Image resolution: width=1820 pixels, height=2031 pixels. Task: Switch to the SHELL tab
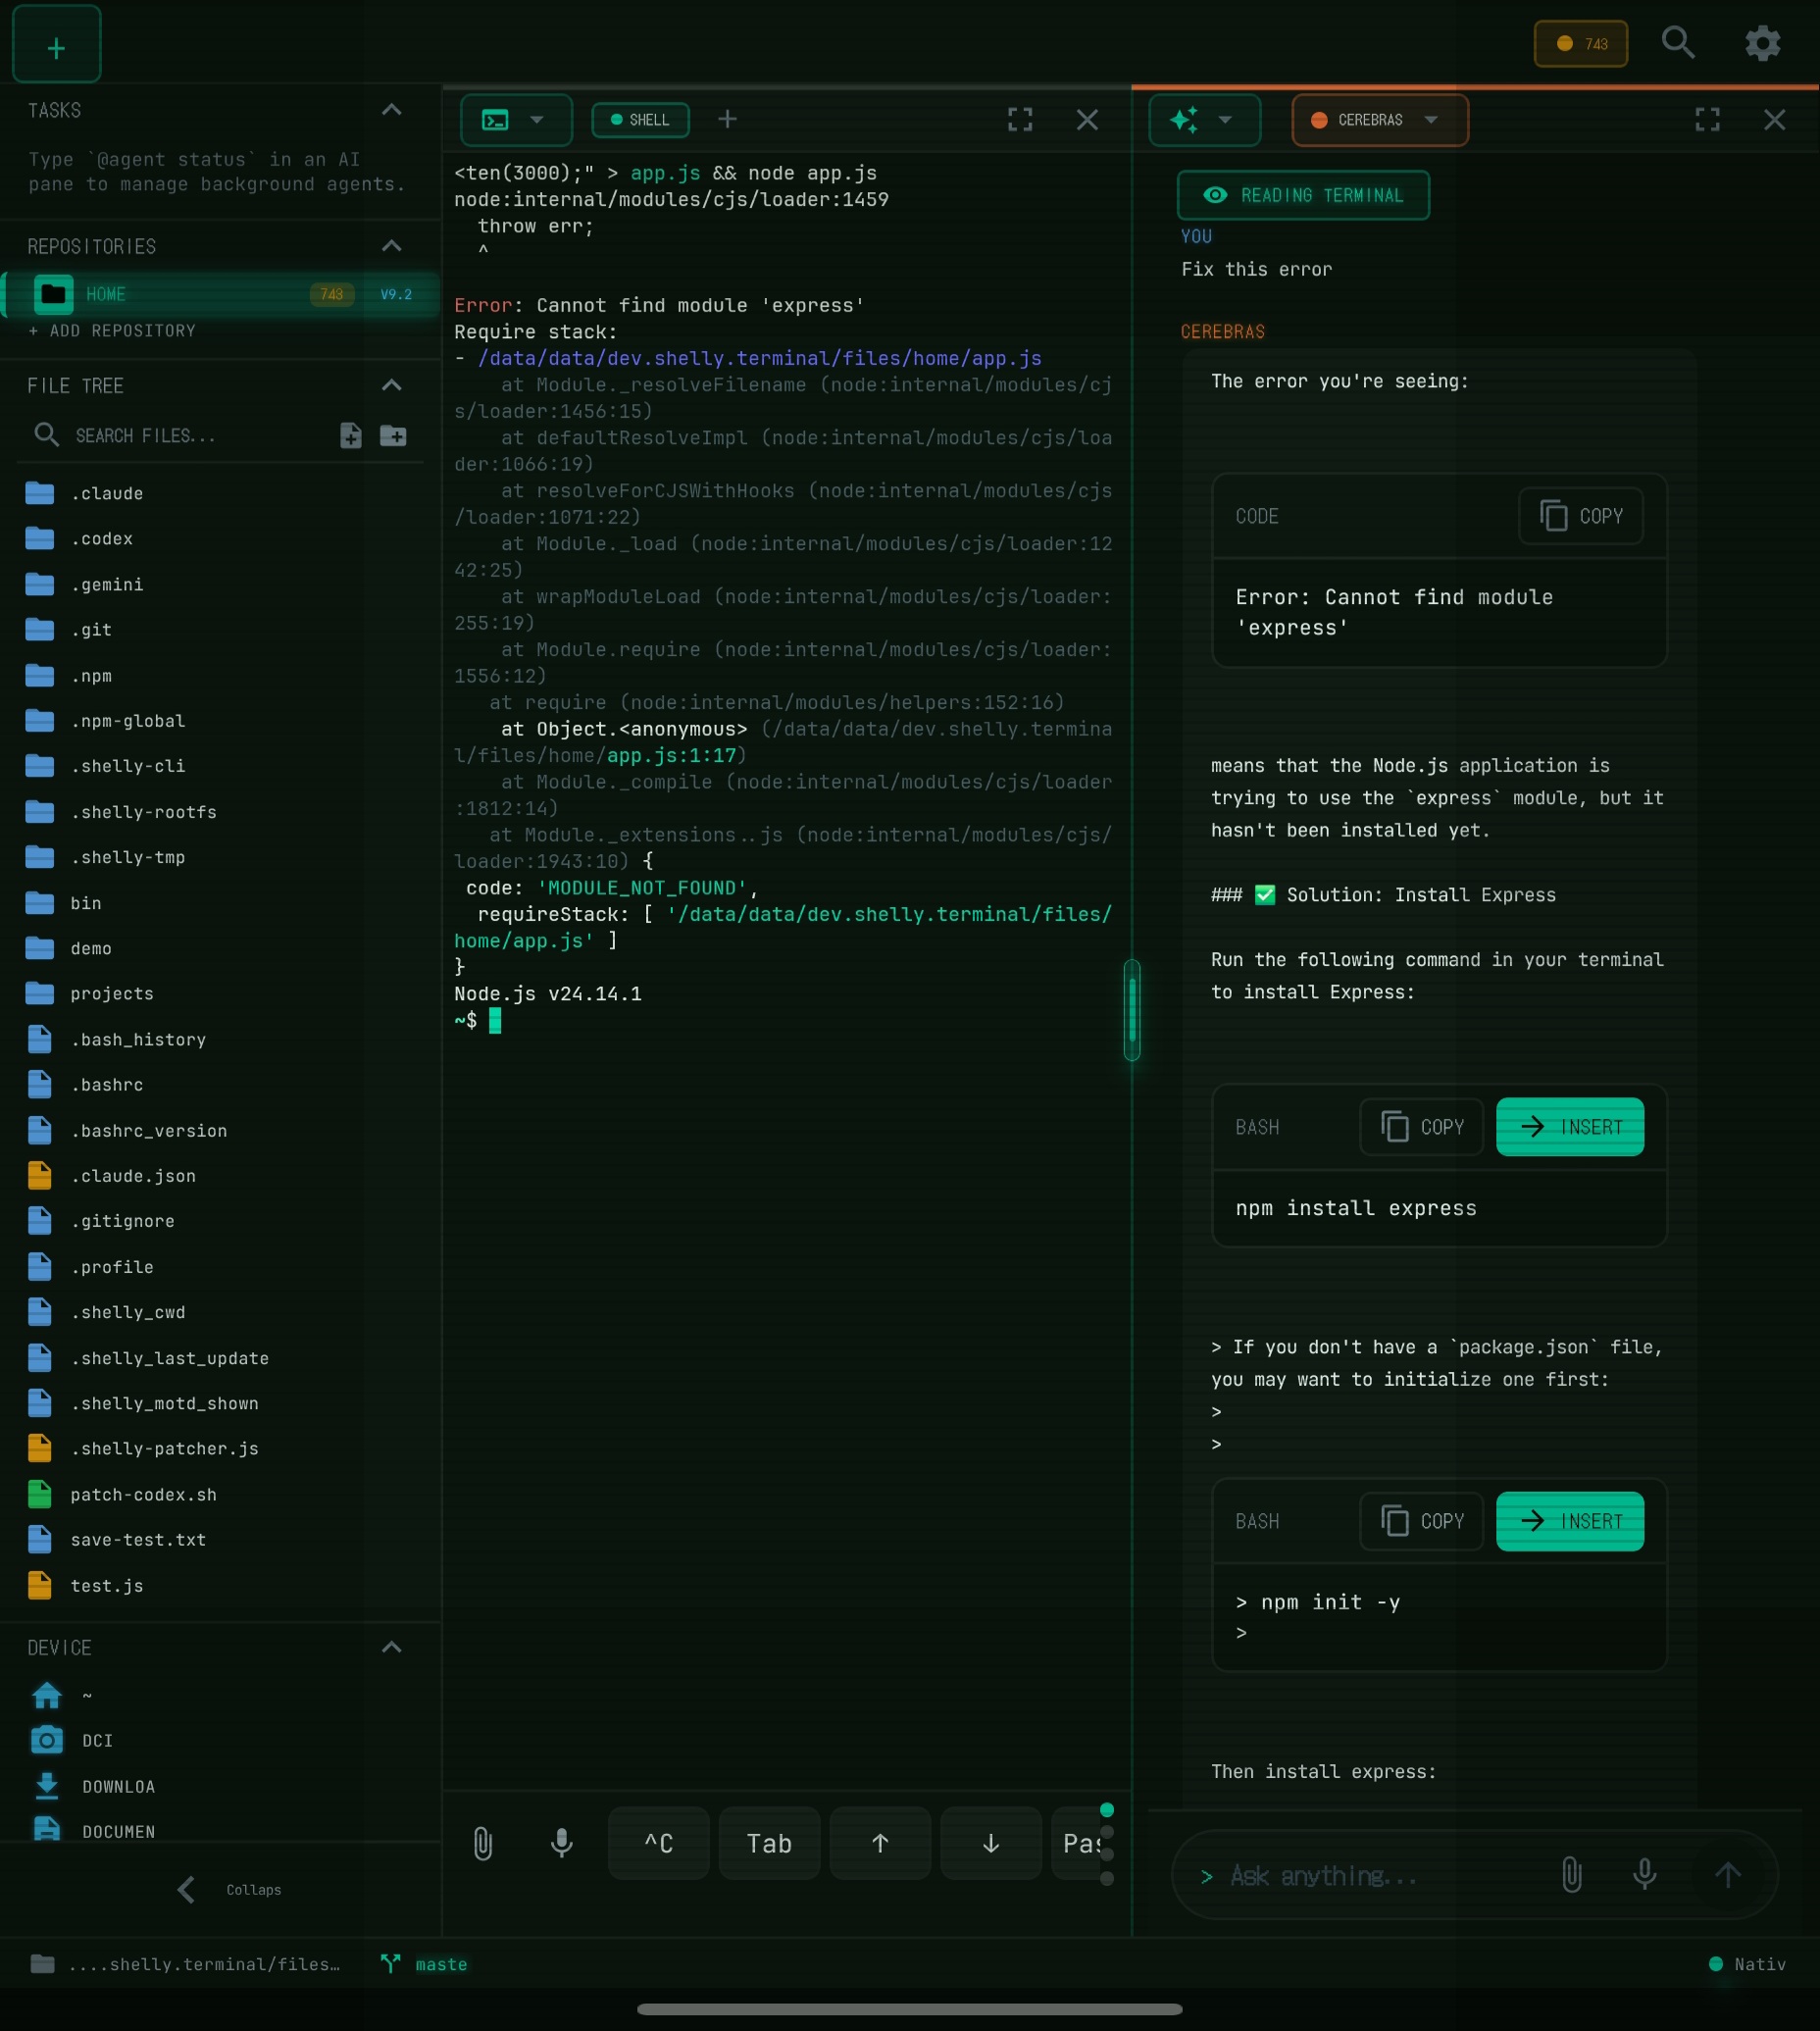[x=640, y=119]
